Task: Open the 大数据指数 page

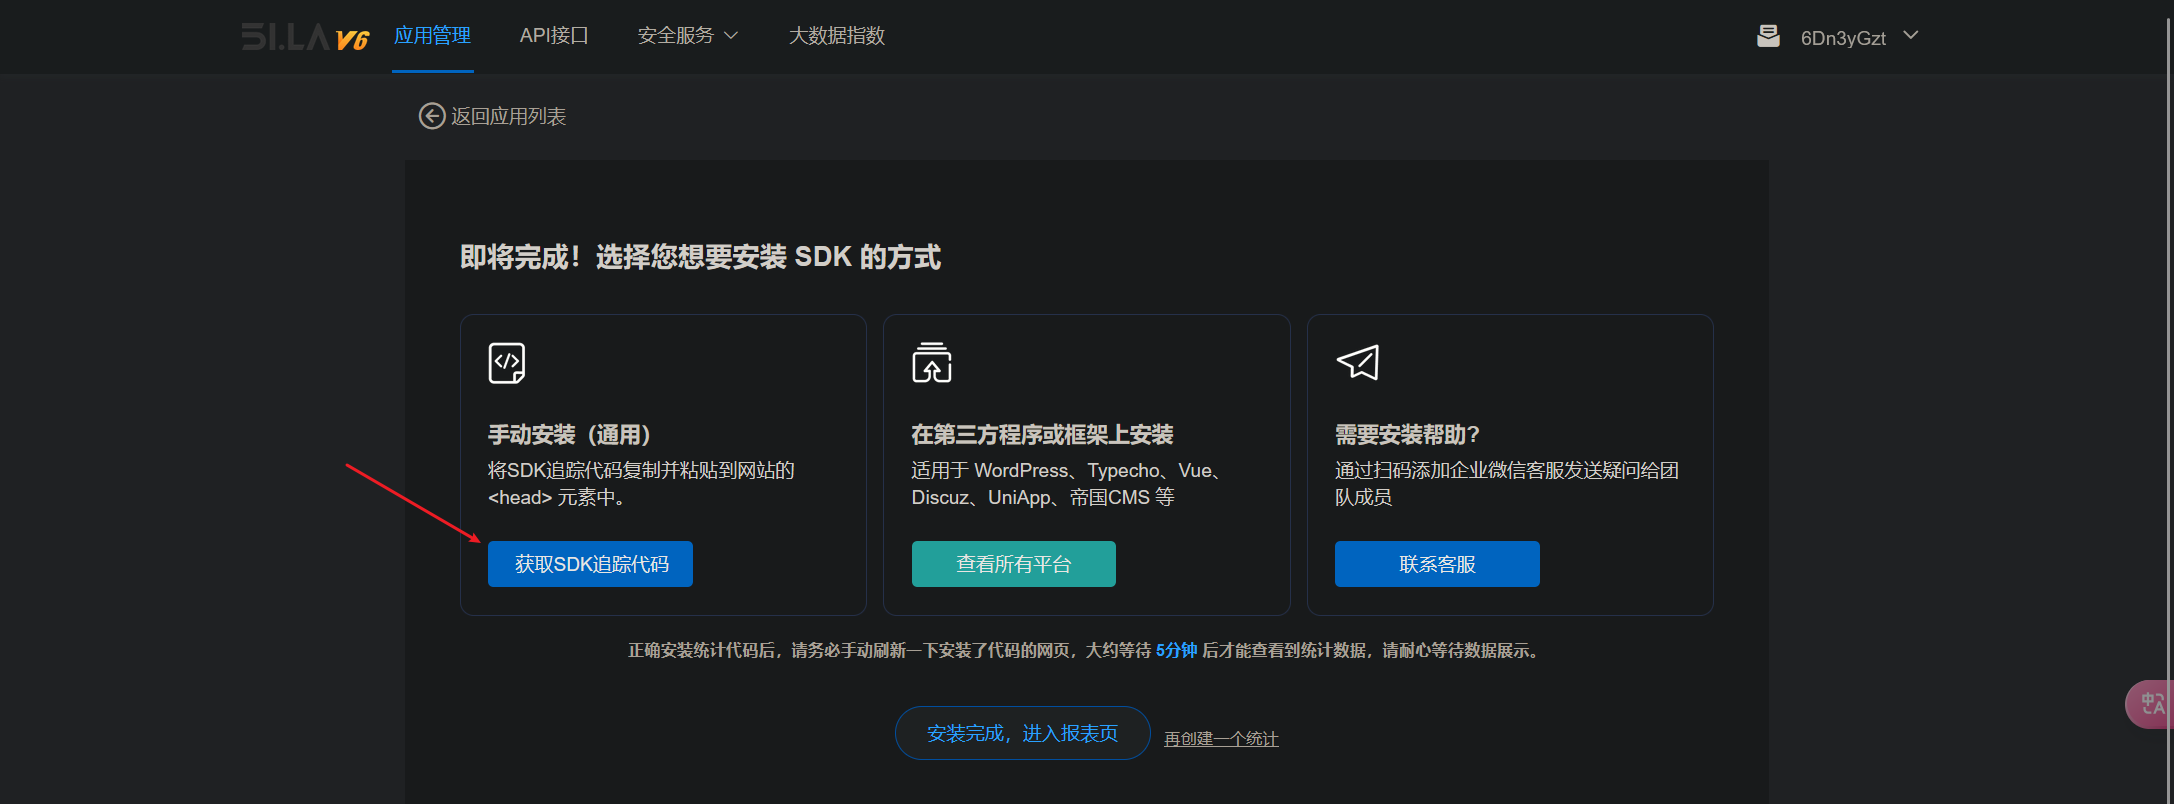Action: 837,36
